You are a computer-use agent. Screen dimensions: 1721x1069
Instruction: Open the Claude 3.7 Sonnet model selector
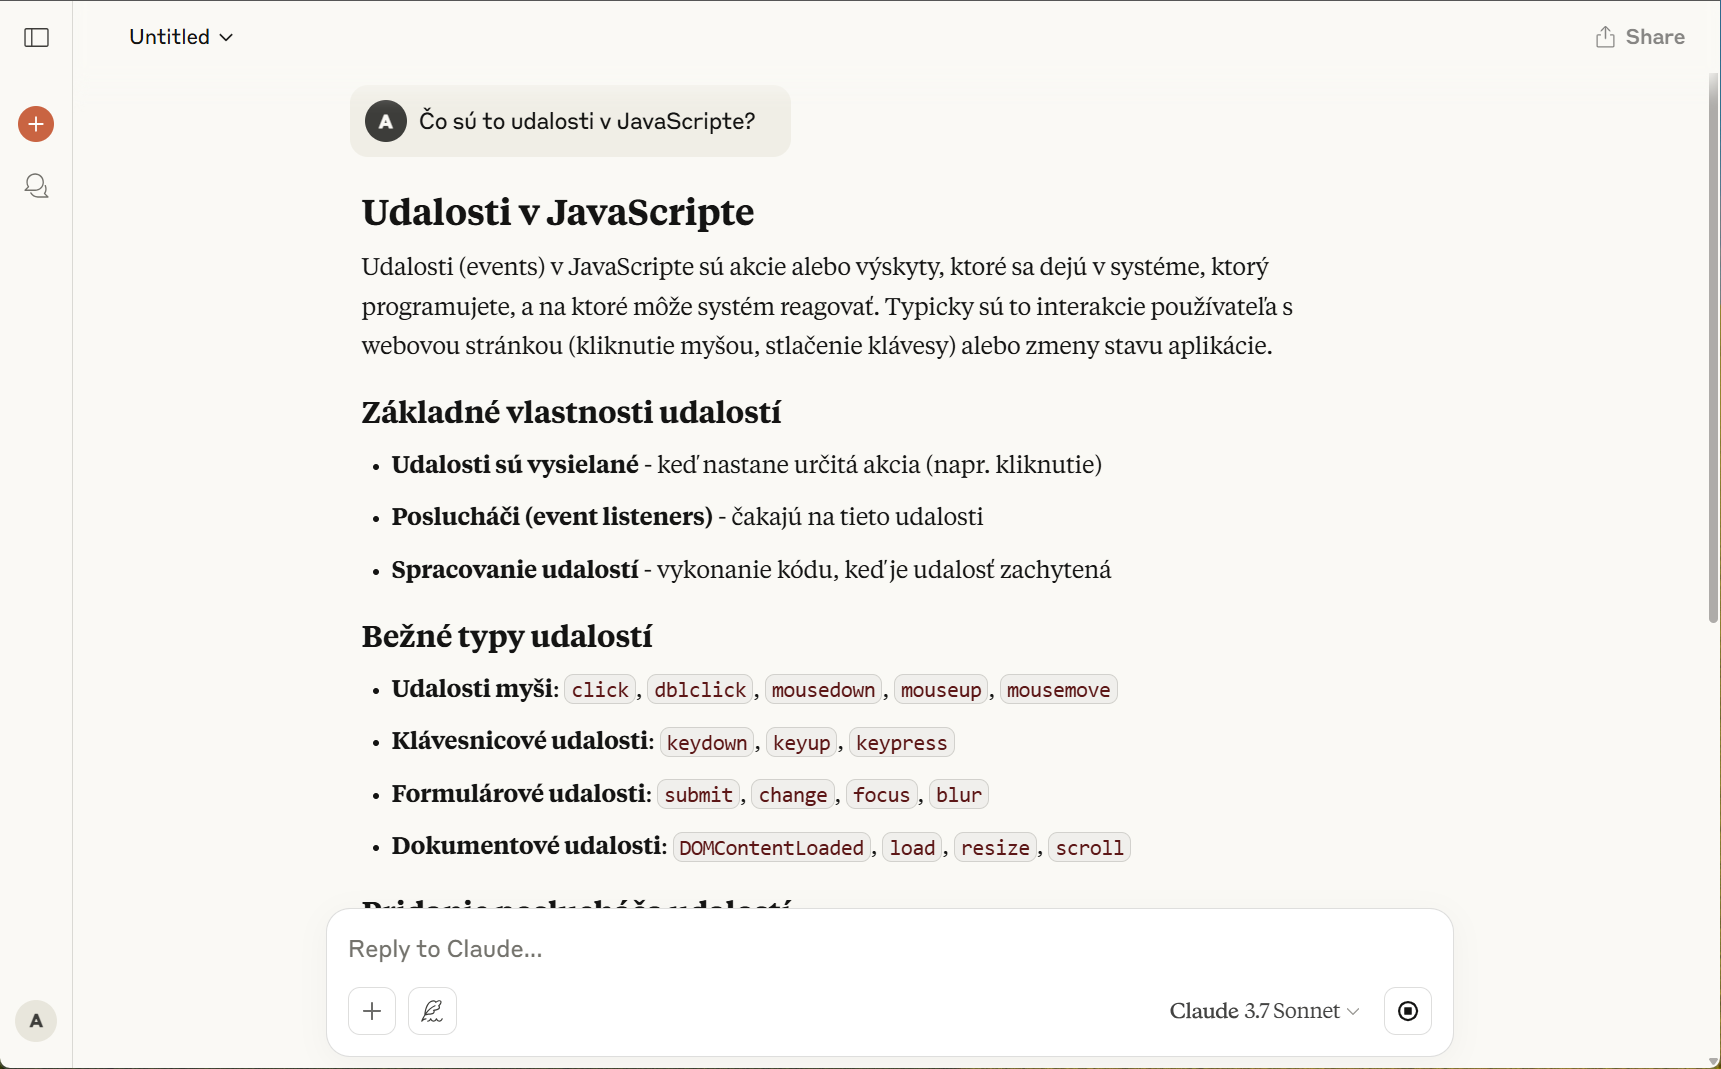[x=1263, y=1011]
